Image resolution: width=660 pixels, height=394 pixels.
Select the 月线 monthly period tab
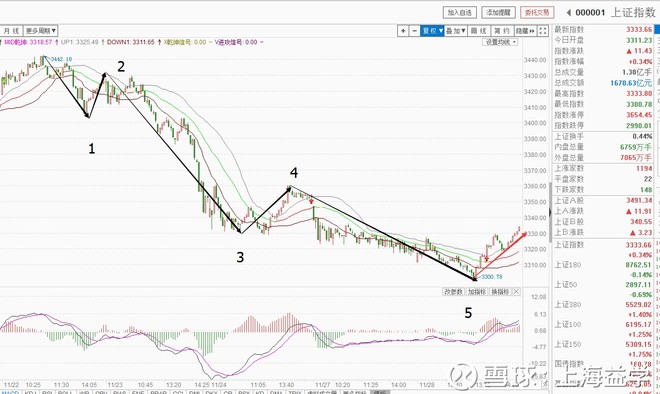click(x=12, y=31)
